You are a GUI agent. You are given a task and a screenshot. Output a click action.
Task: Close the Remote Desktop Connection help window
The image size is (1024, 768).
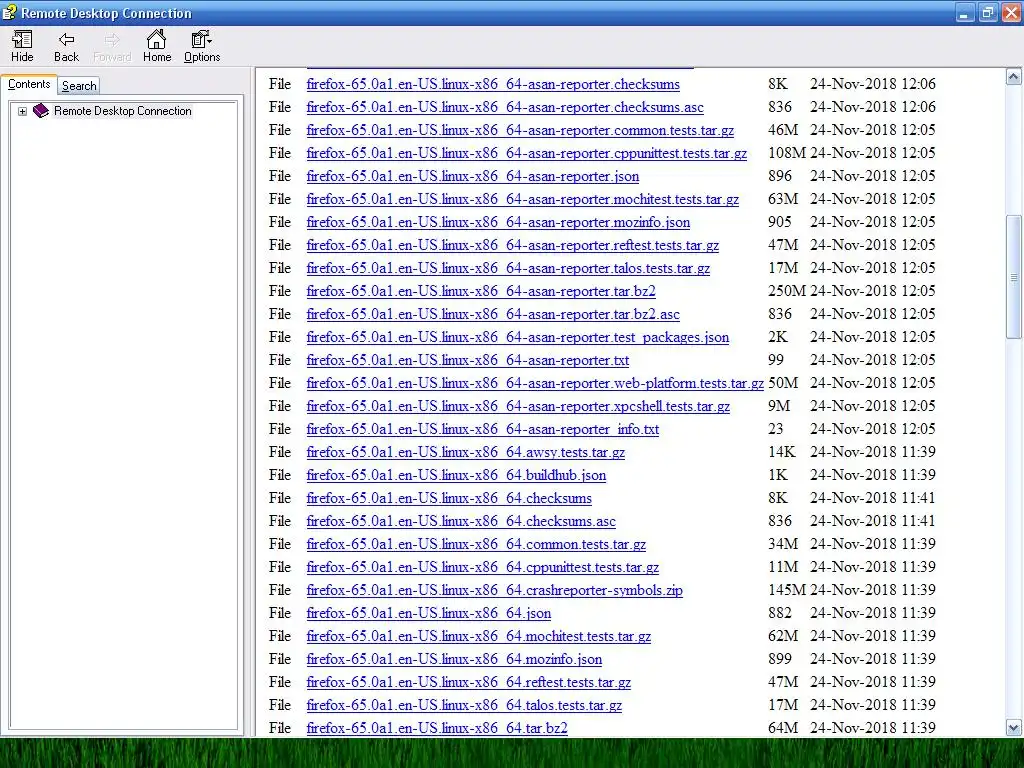pyautogui.click(x=1012, y=13)
